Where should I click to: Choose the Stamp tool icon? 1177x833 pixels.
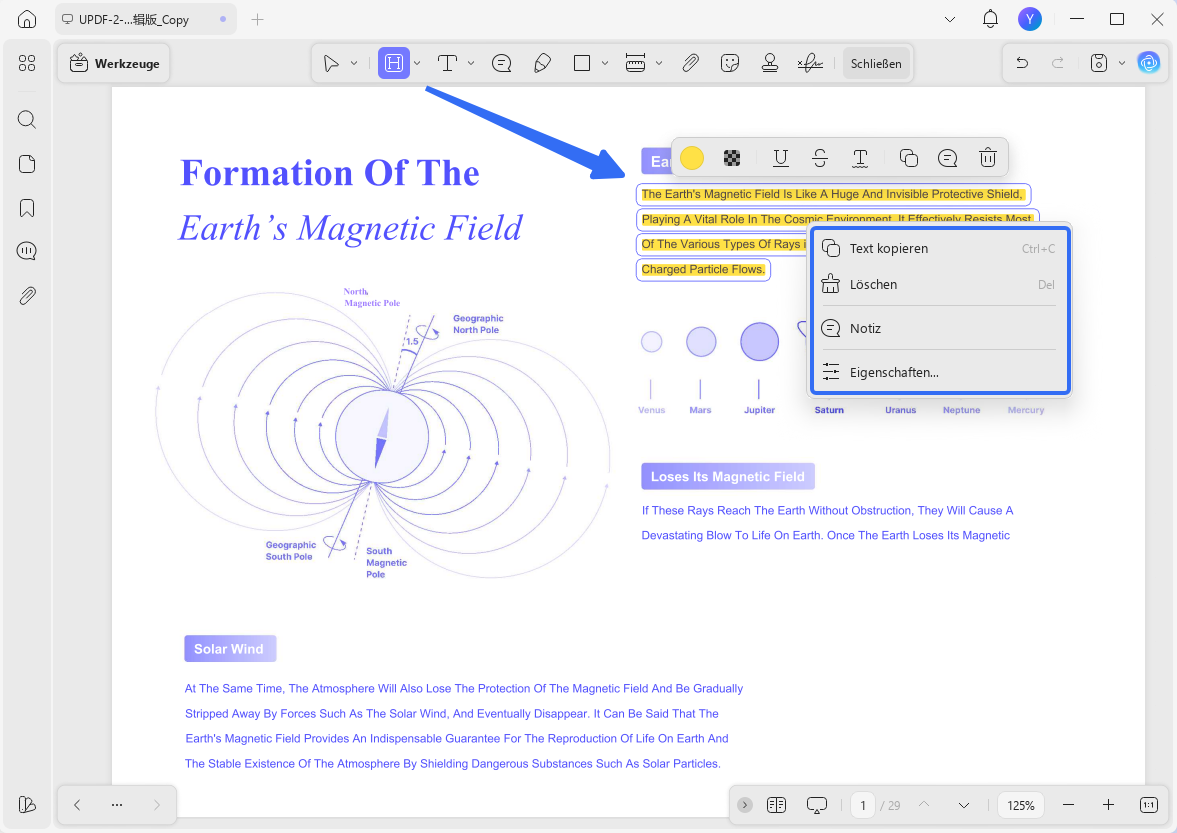coord(769,63)
